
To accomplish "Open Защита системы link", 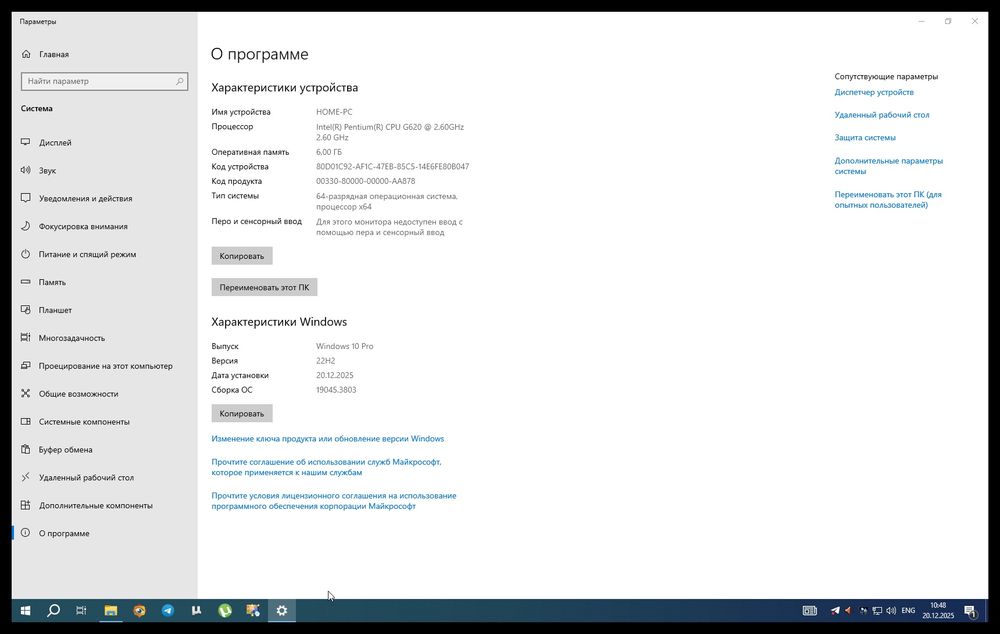I will 865,138.
